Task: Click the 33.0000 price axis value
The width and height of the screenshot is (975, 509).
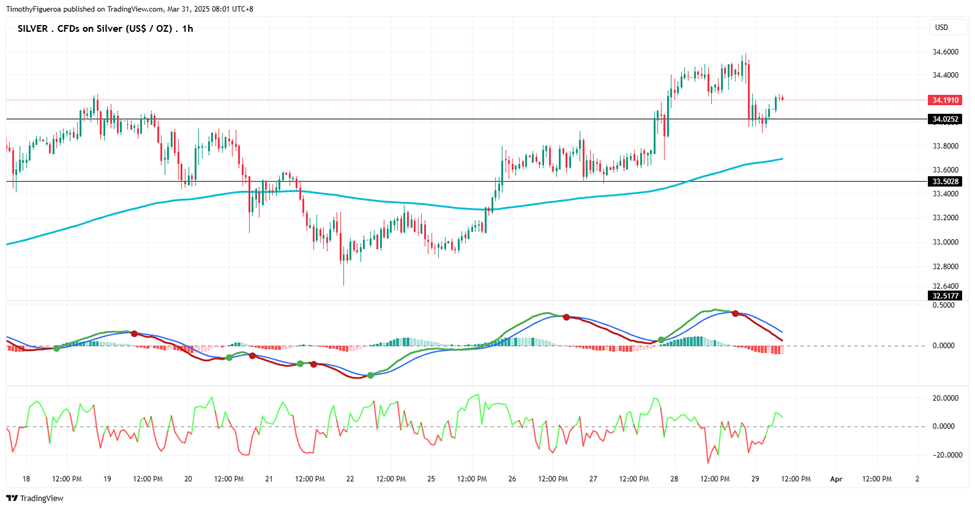Action: pyautogui.click(x=945, y=242)
